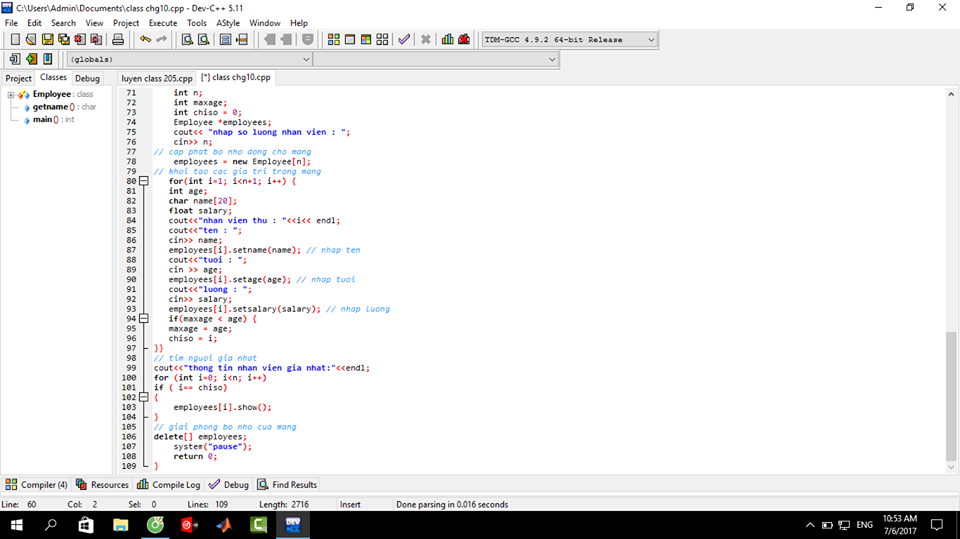Toggle code fold at line 80
The width and height of the screenshot is (960, 539).
tap(145, 181)
